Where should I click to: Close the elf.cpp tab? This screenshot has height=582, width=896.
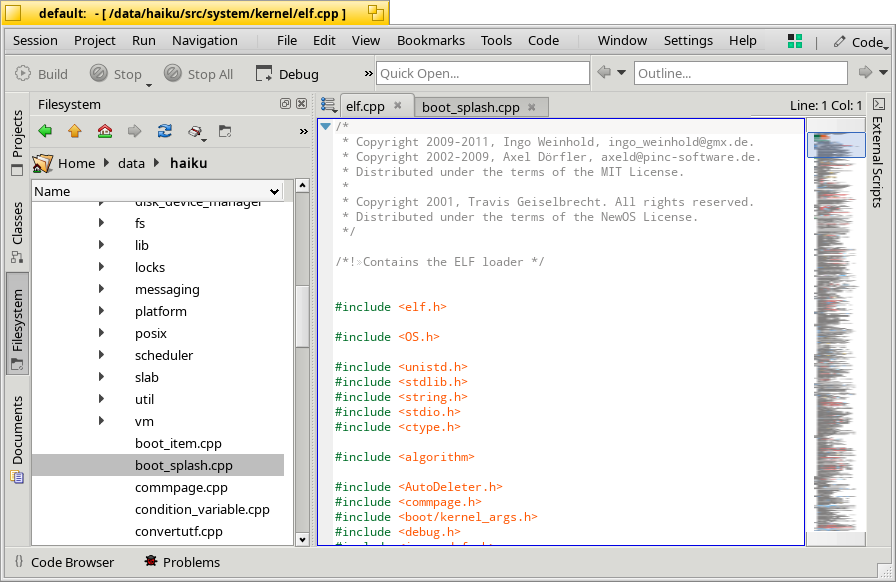(398, 105)
